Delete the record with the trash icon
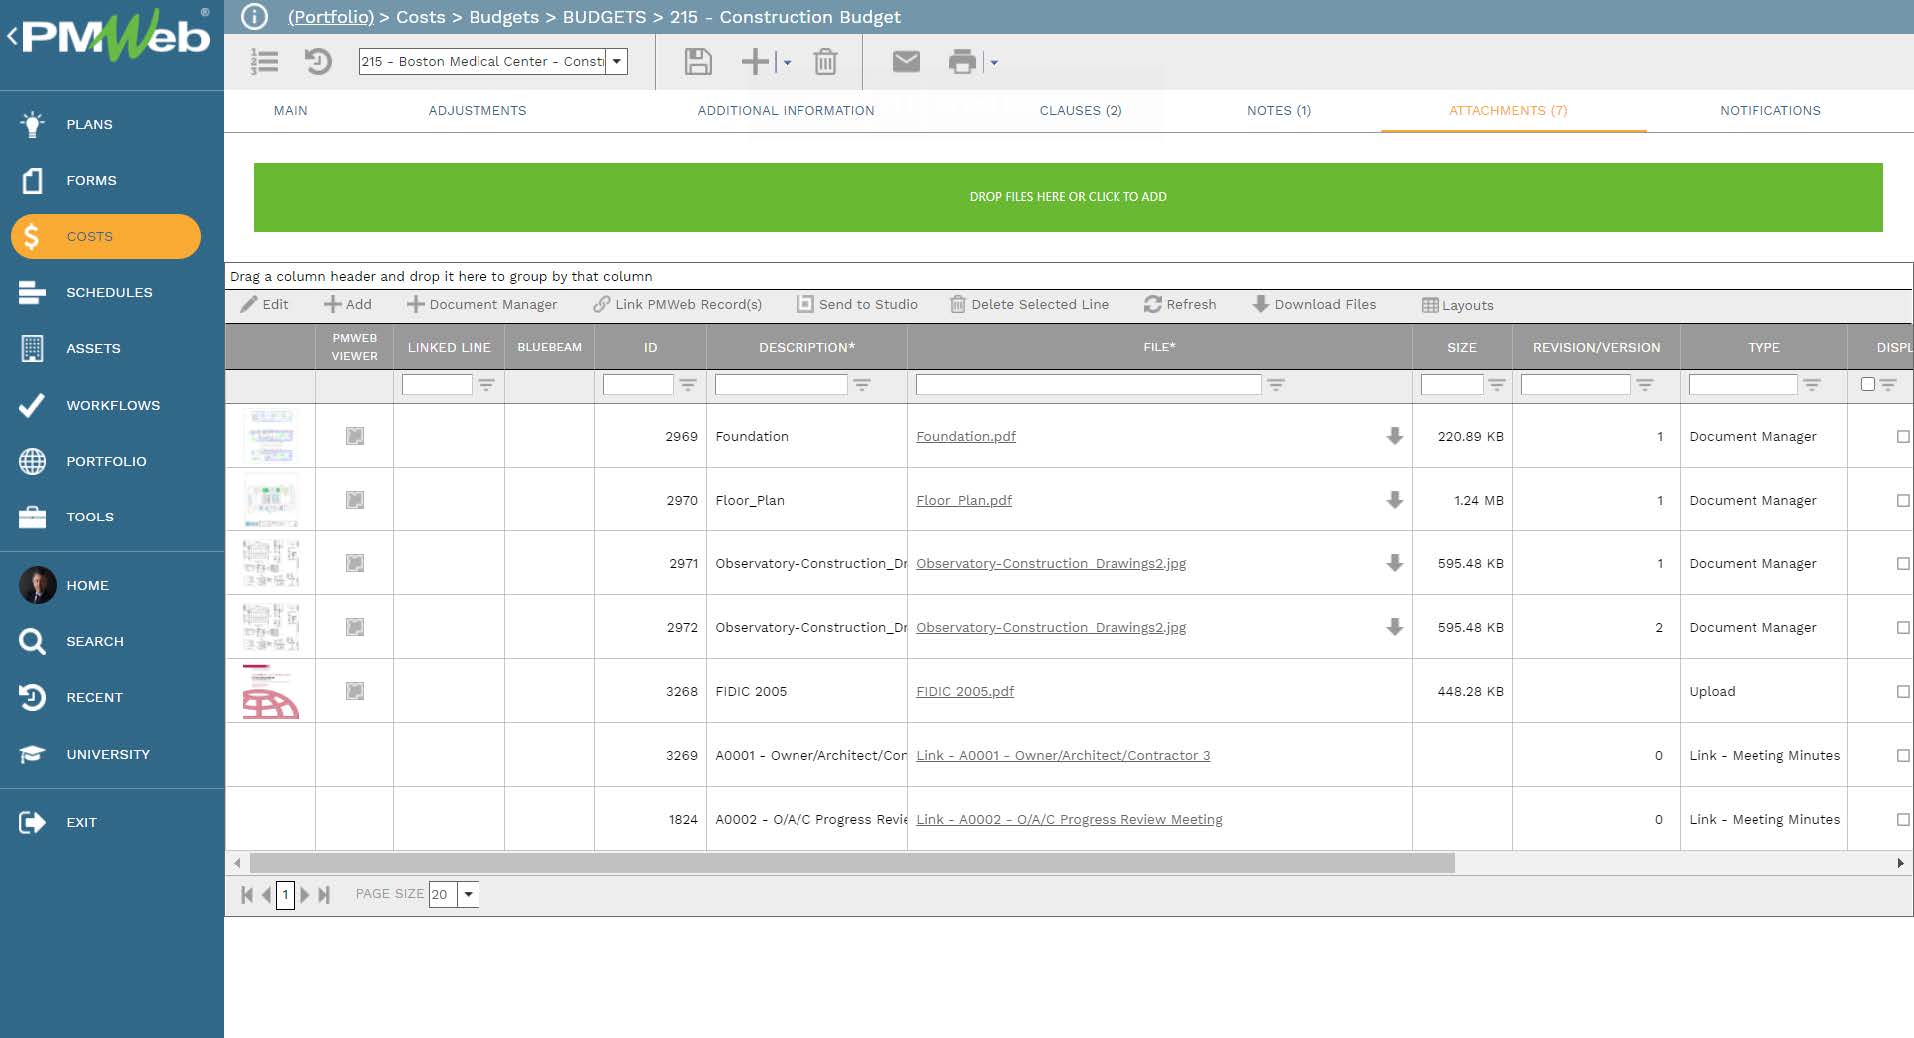 [824, 61]
